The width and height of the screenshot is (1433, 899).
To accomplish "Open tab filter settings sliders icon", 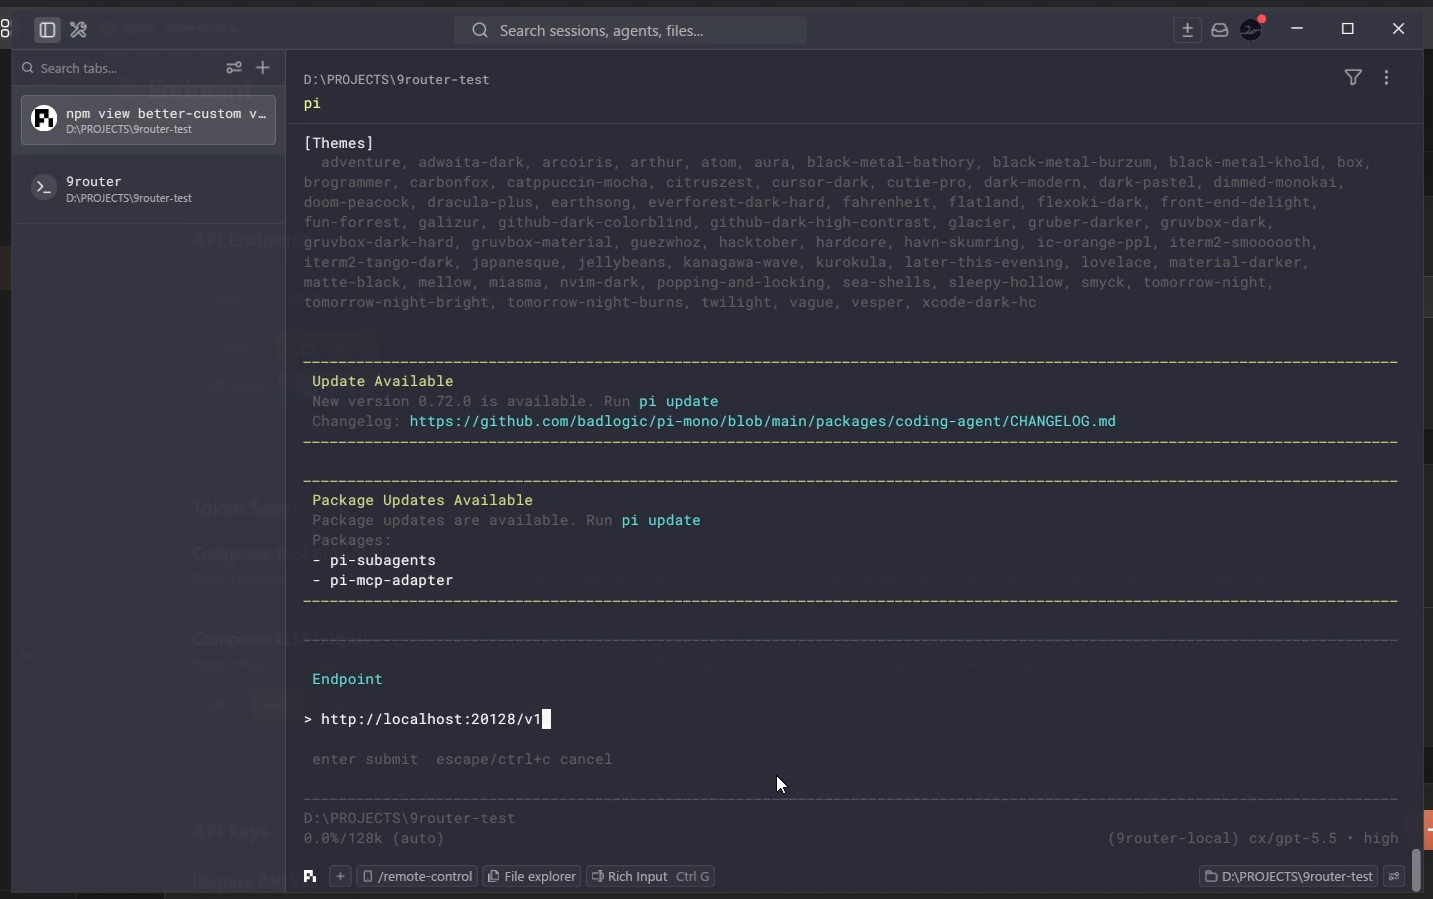I will tap(234, 68).
